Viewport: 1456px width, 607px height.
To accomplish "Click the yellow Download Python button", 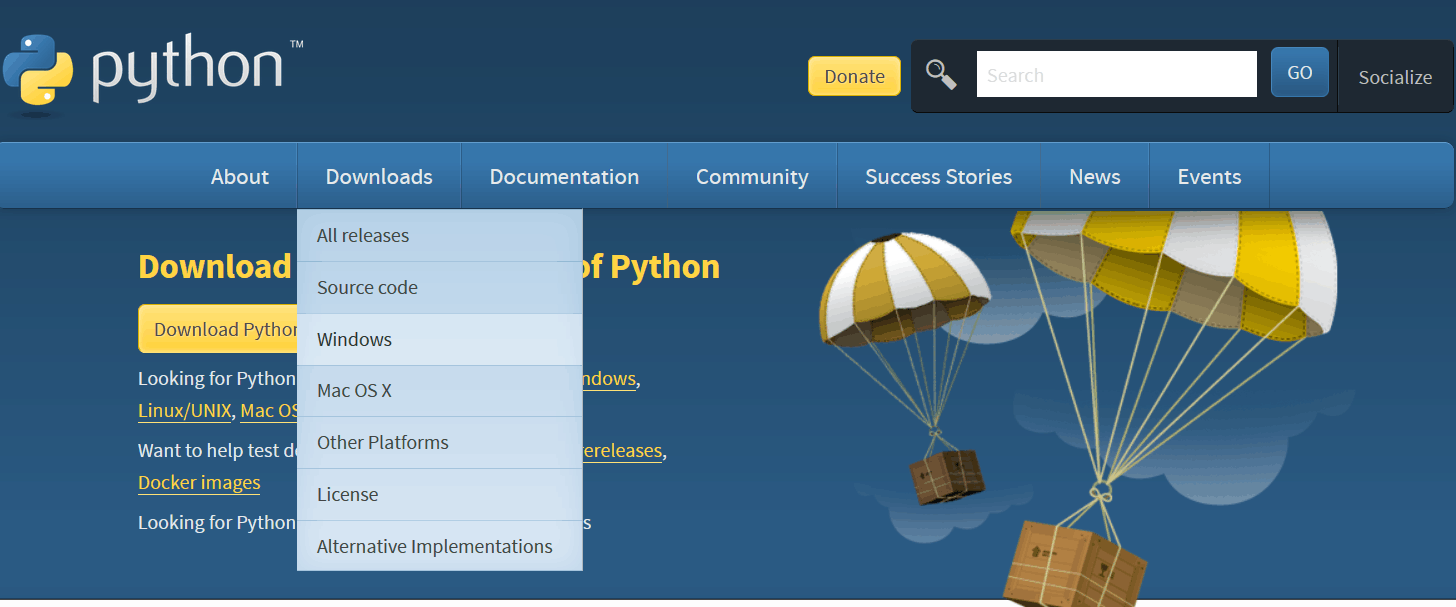I will tap(218, 329).
